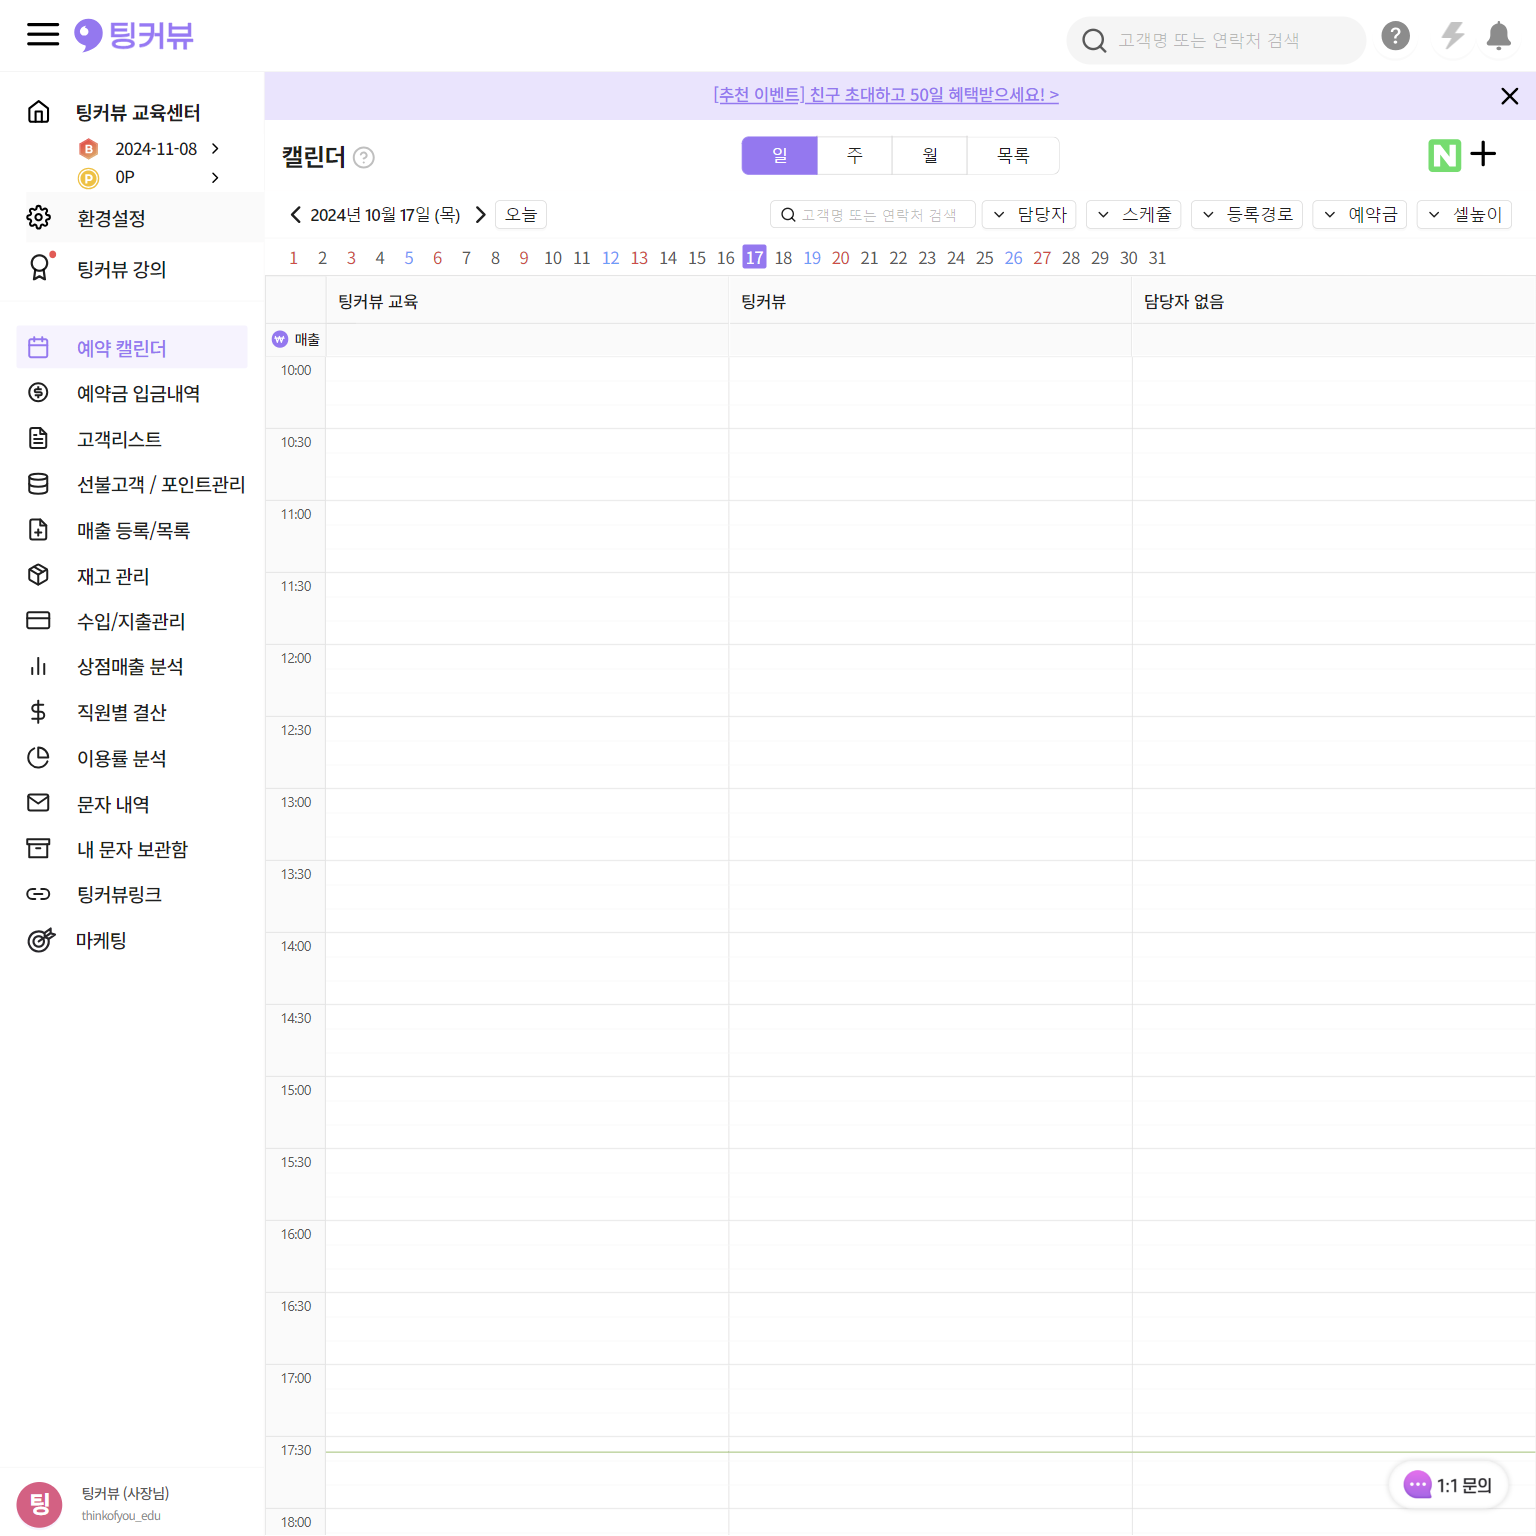Screen dimensions: 1536x1536
Task: Open 수입/지출관리 from the sidebar
Action: (x=132, y=621)
